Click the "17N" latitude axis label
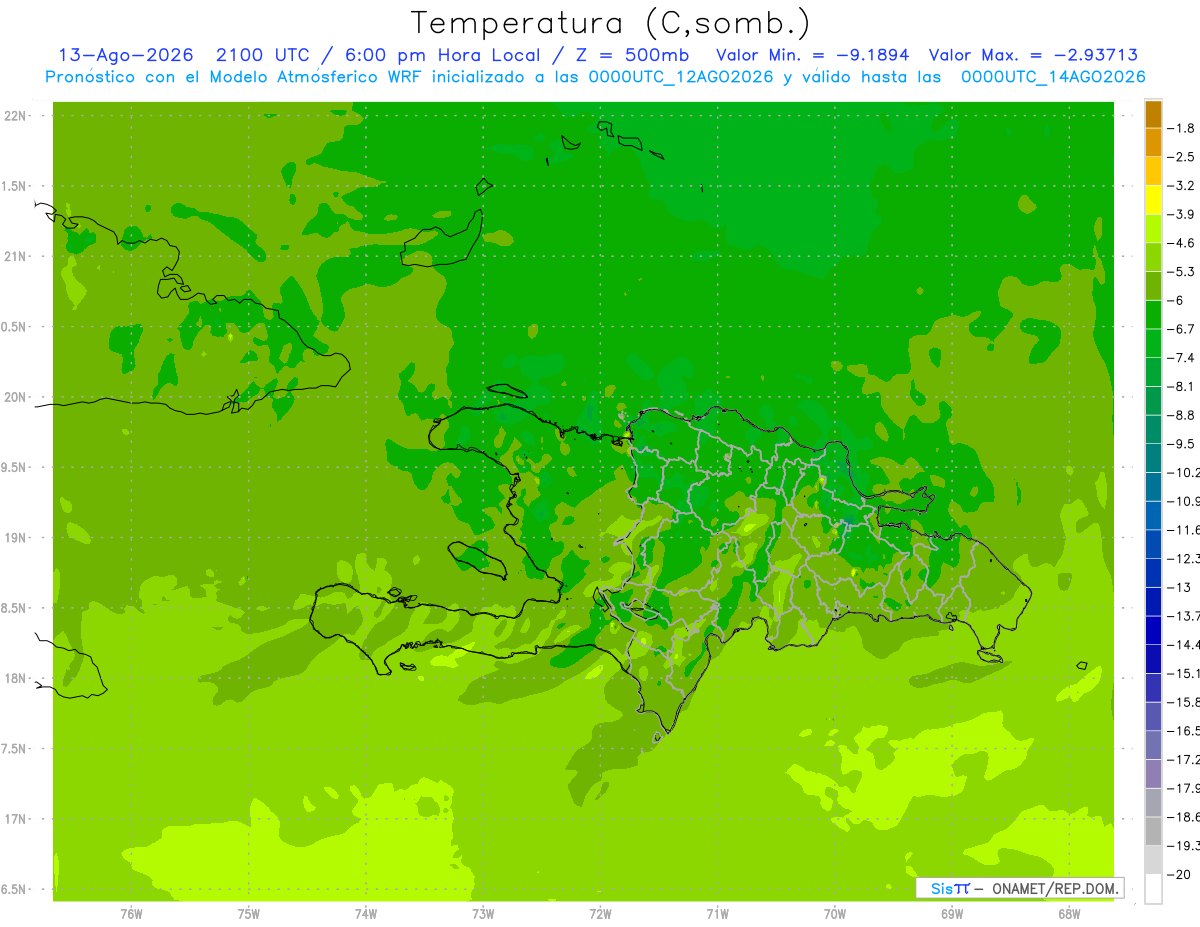This screenshot has width=1200, height=927. pyautogui.click(x=16, y=819)
